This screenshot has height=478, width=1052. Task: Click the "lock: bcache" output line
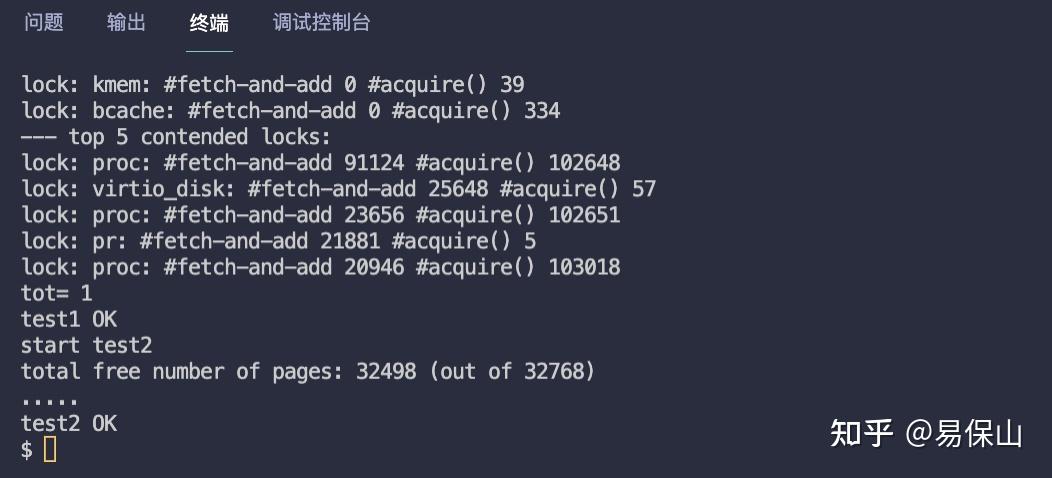pos(291,111)
